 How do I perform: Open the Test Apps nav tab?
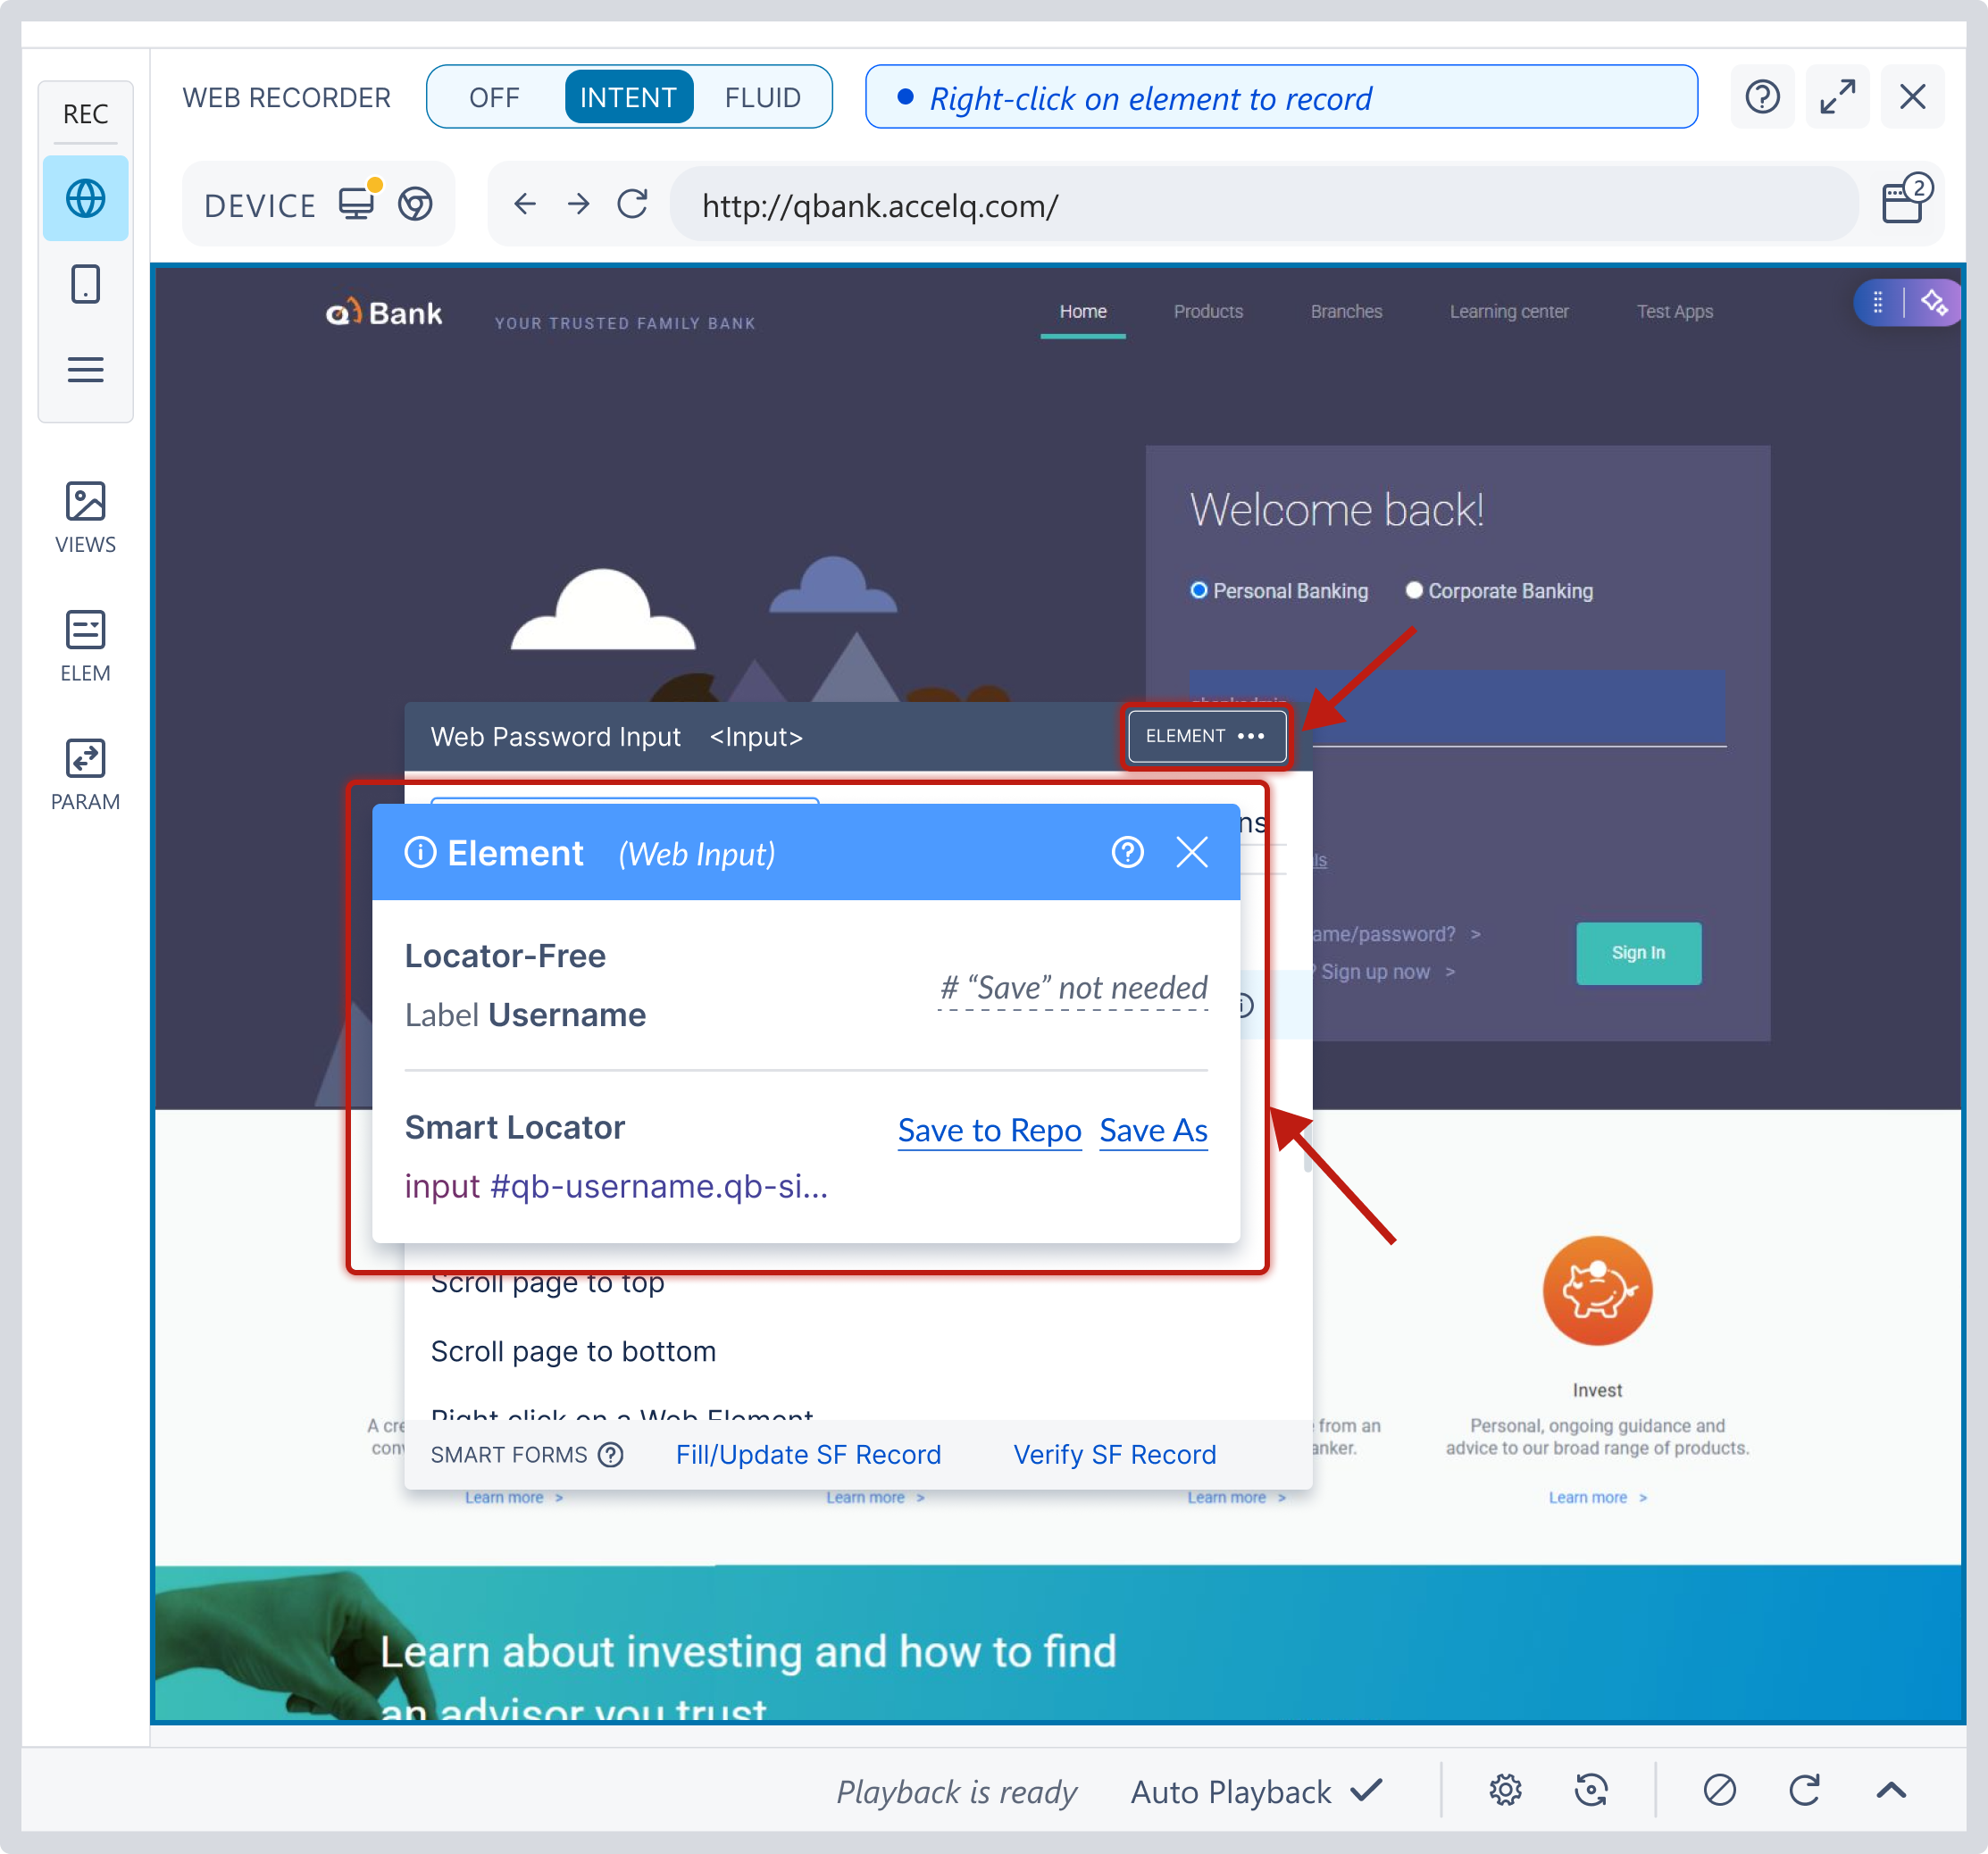[1675, 312]
